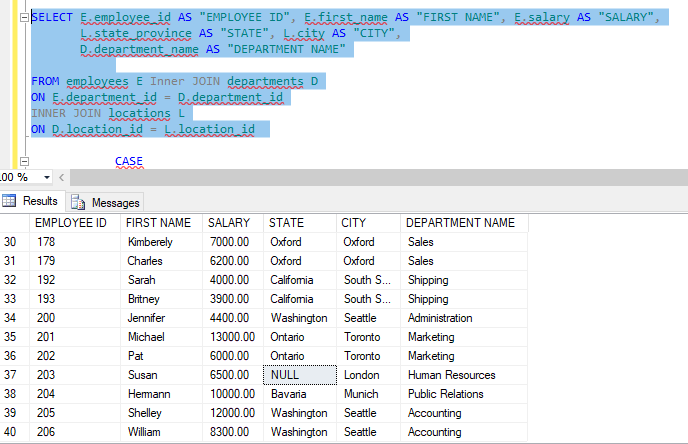Screen dimensions: 688x444
Task: Collapse the CASE code block
Action: coord(24,161)
